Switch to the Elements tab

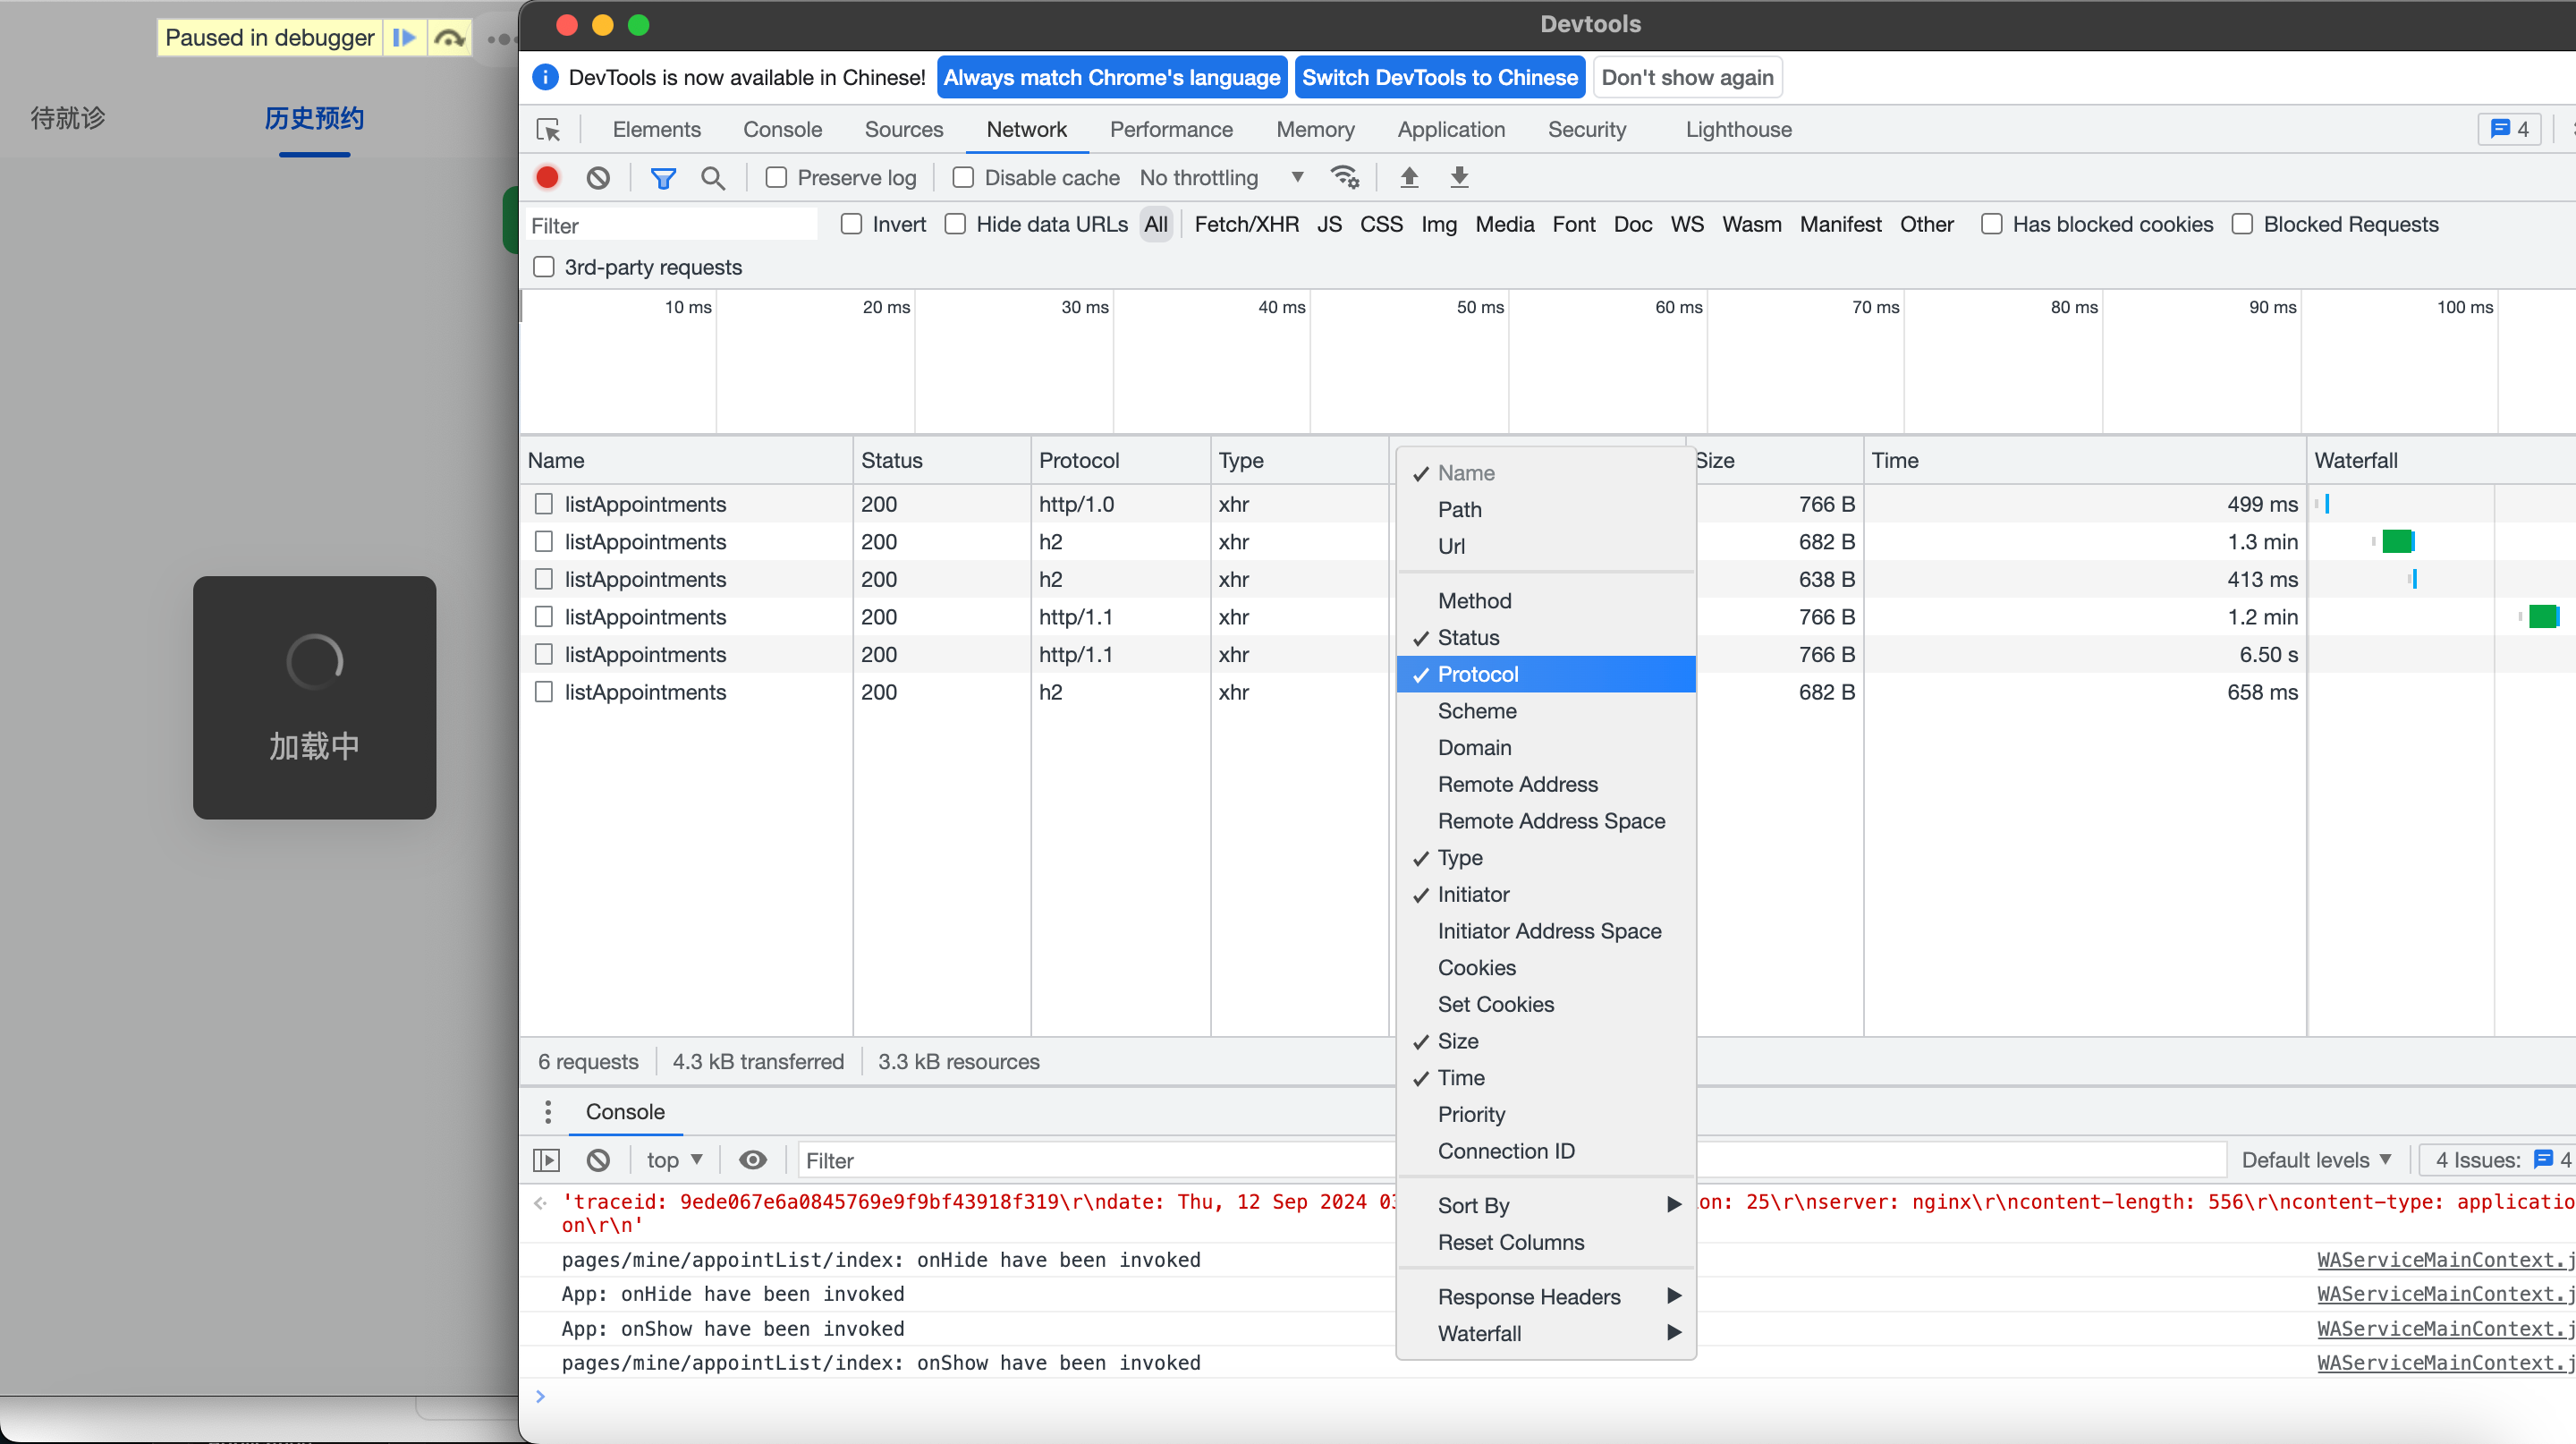point(656,130)
